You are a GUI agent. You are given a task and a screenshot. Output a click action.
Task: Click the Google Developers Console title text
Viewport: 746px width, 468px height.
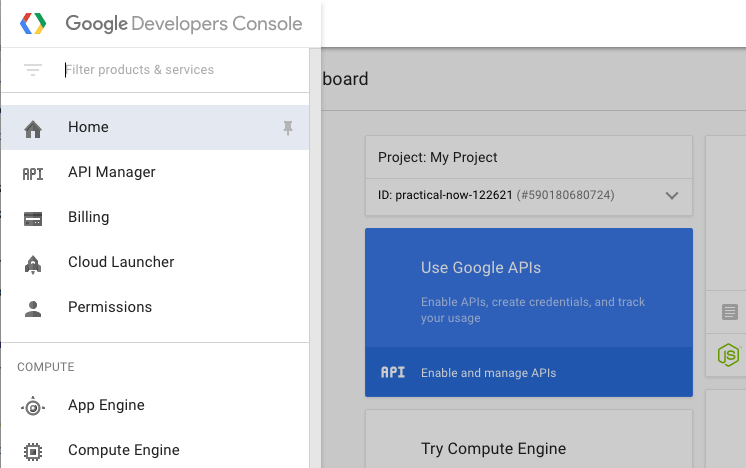184,24
